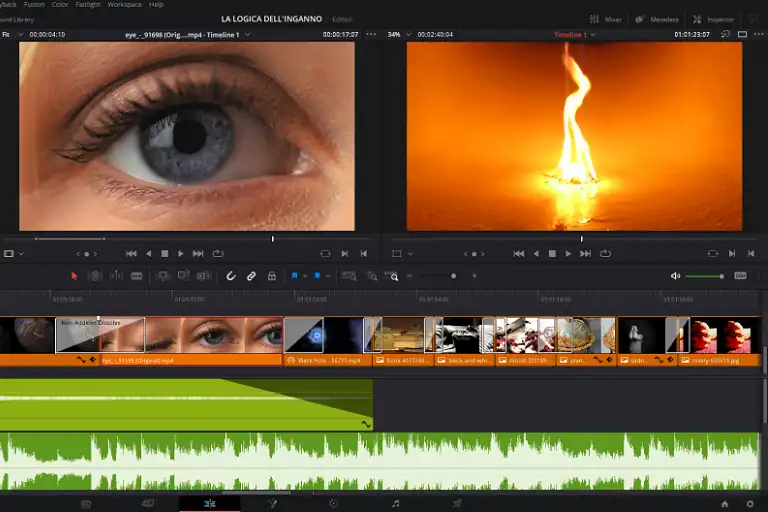
Task: Open the Deliver page rocket icon
Action: pyautogui.click(x=457, y=504)
